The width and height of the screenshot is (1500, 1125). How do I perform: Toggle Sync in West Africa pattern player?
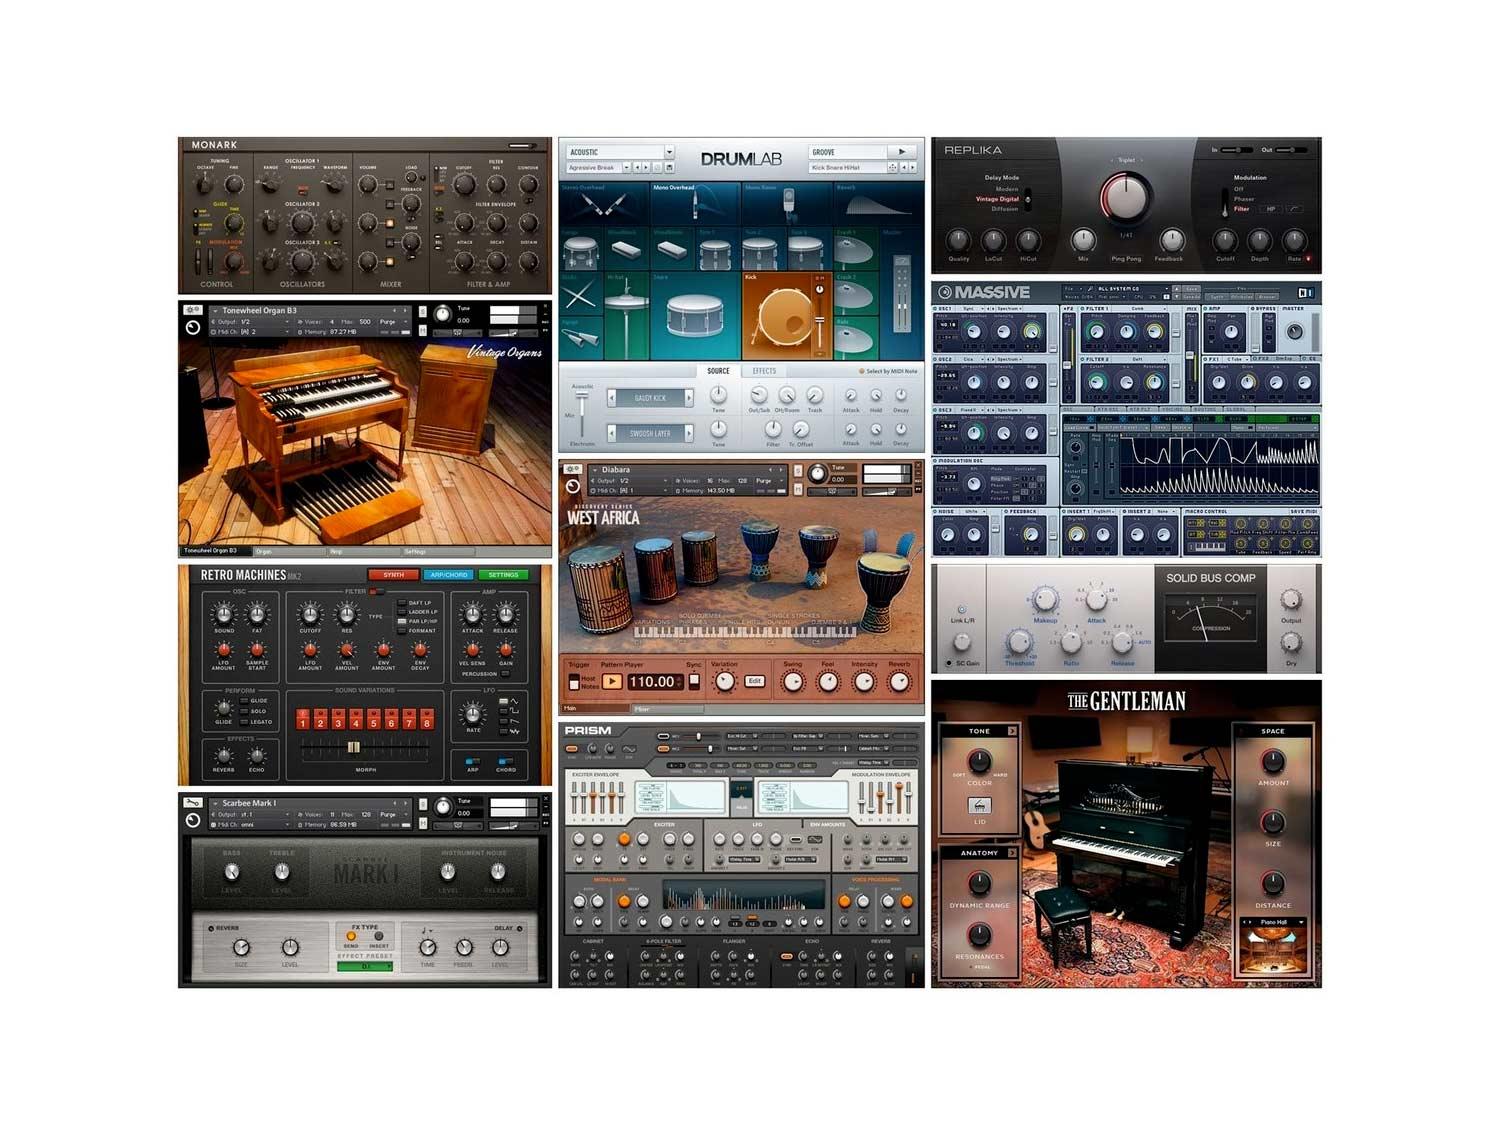694,681
